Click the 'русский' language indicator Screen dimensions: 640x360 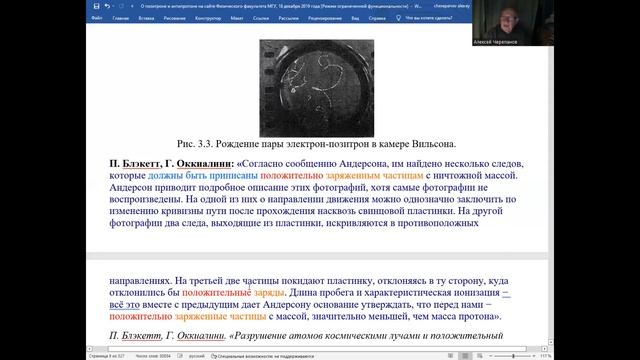pos(197,356)
